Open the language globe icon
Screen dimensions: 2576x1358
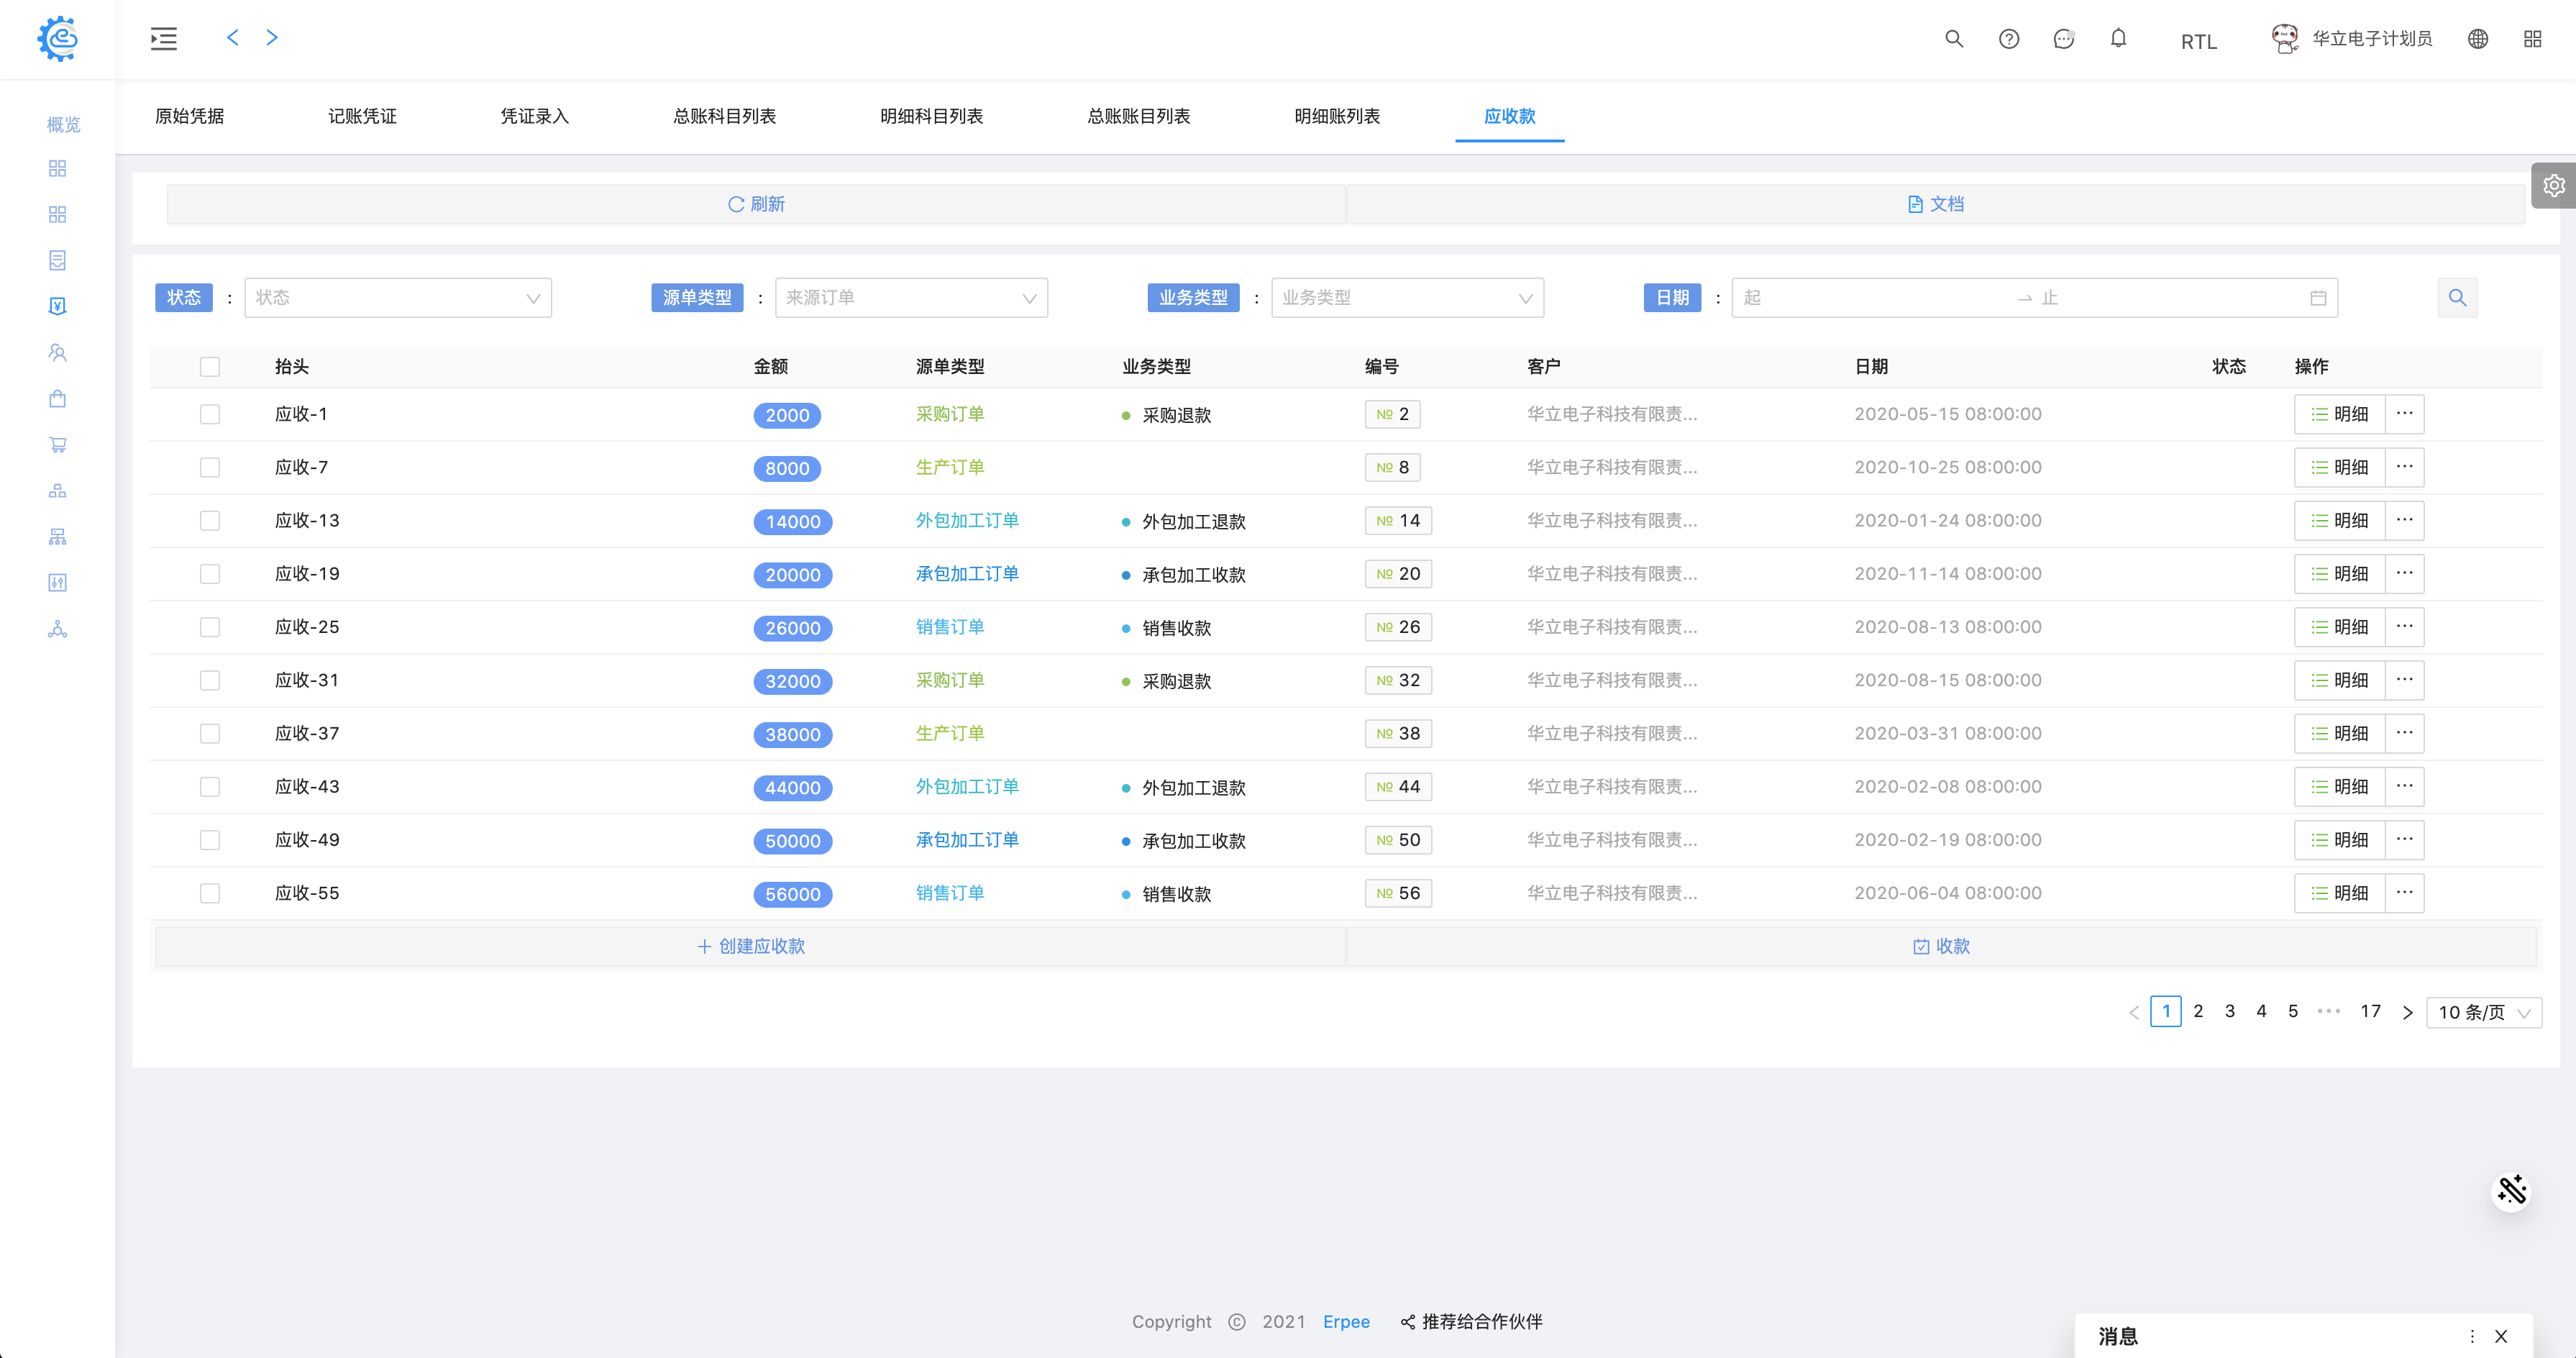(2477, 39)
